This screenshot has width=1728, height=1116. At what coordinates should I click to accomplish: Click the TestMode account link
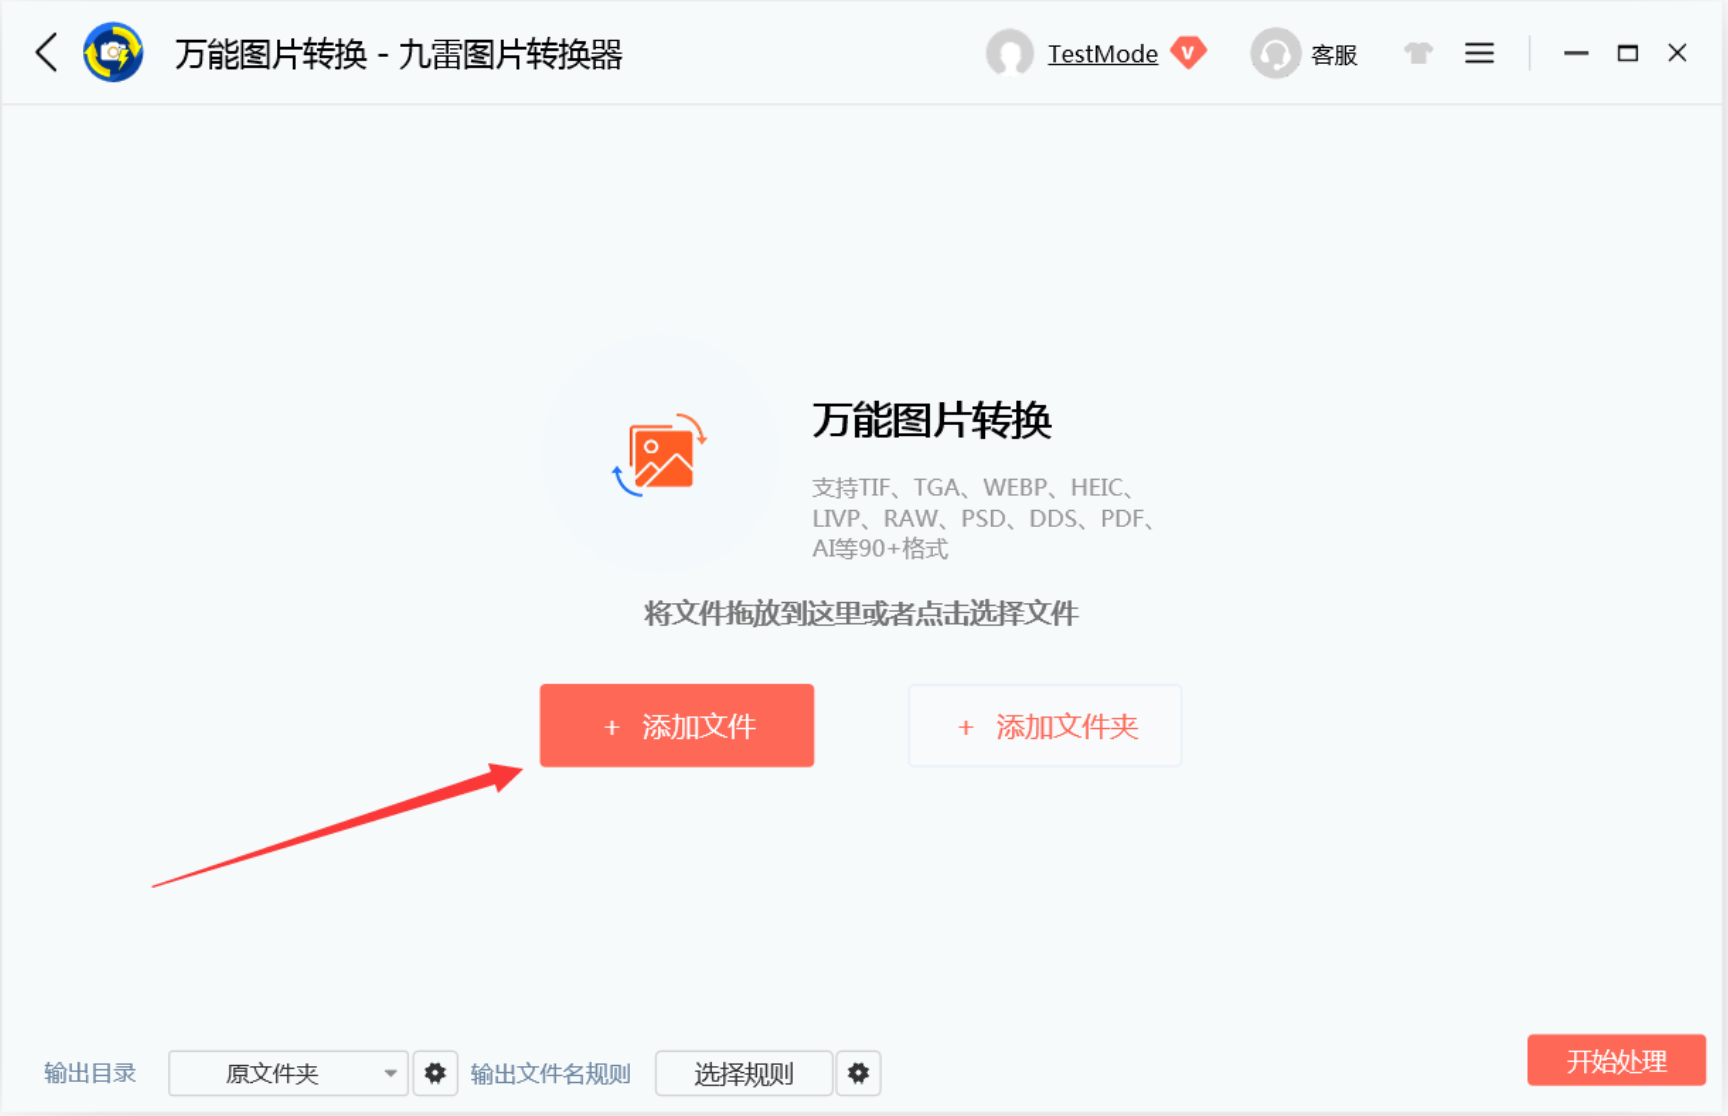[x=1102, y=53]
